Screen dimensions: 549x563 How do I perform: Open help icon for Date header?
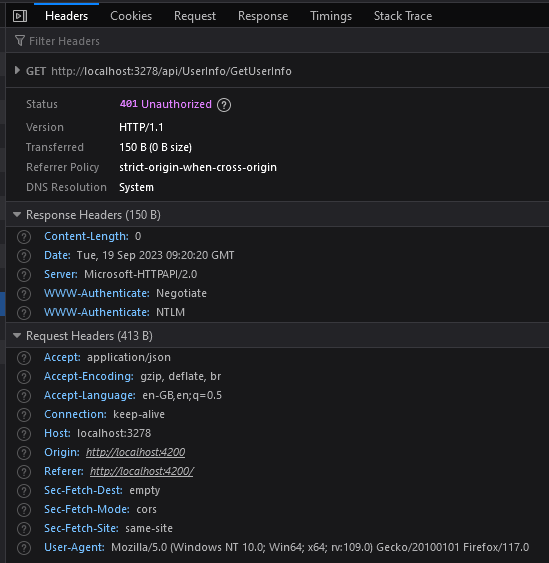[x=24, y=256]
